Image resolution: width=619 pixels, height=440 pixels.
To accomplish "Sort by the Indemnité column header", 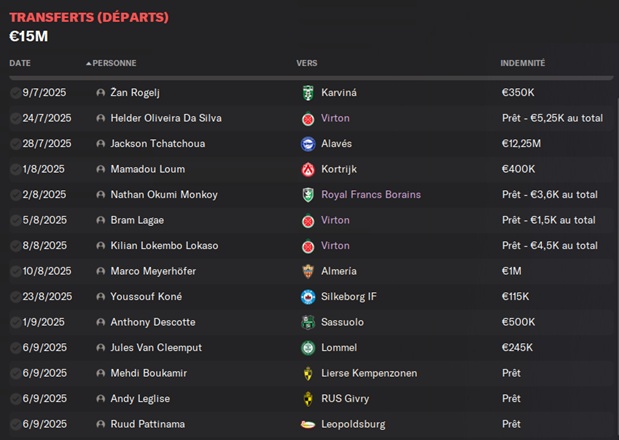I will [x=523, y=63].
